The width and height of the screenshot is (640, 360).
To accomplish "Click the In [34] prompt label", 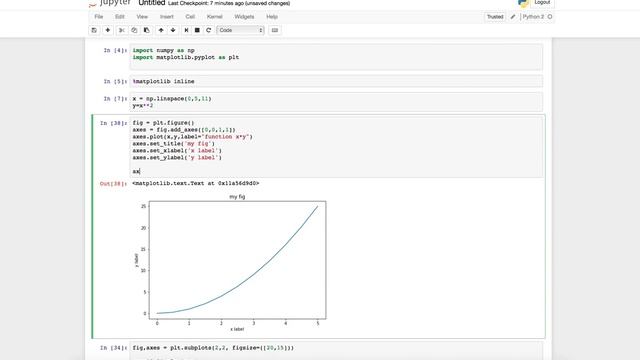I will coord(113,348).
